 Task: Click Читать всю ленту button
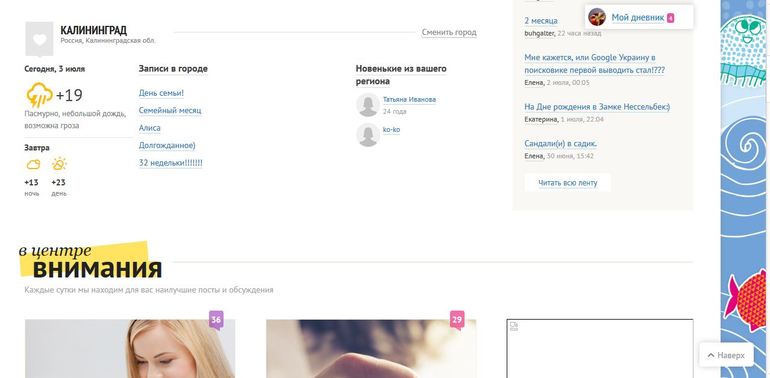pos(568,183)
